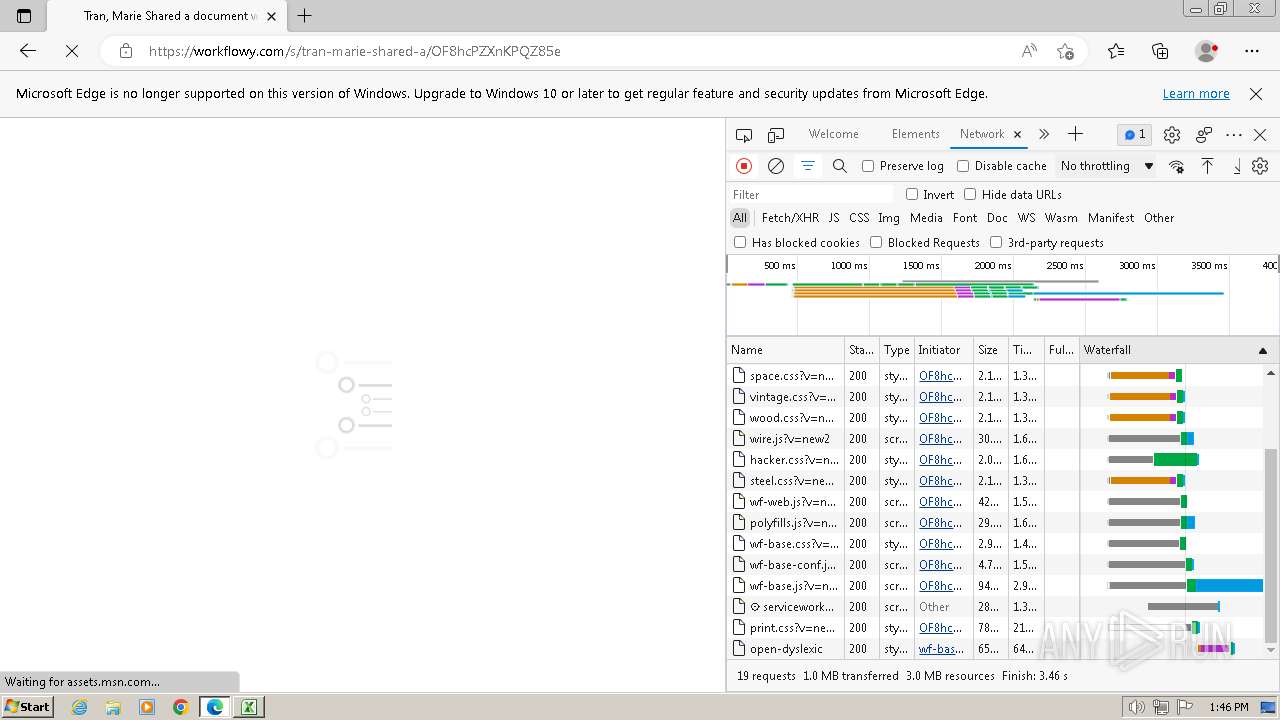The height and width of the screenshot is (720, 1280).
Task: Close the Network tab in DevTools
Action: [1017, 134]
